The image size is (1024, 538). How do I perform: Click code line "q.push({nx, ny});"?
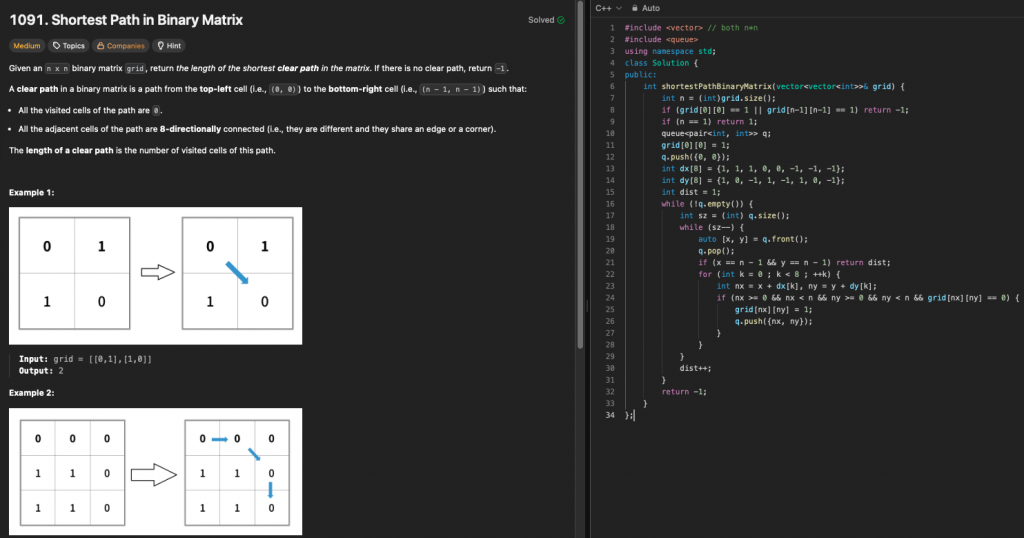[774, 321]
